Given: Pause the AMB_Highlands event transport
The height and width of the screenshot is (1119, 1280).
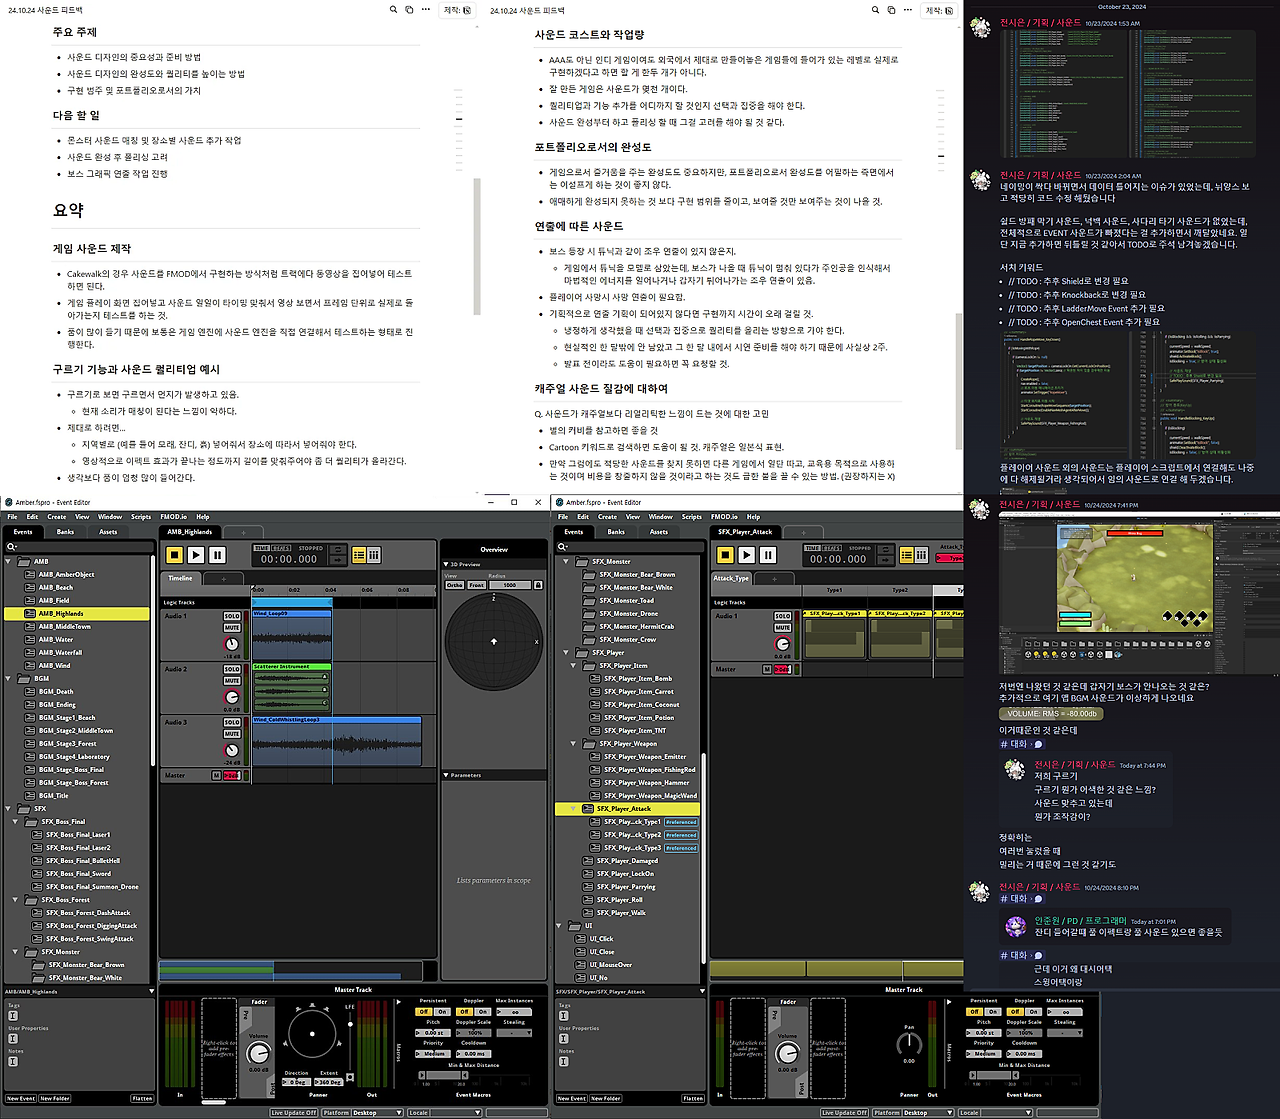Looking at the screenshot, I should pyautogui.click(x=217, y=555).
